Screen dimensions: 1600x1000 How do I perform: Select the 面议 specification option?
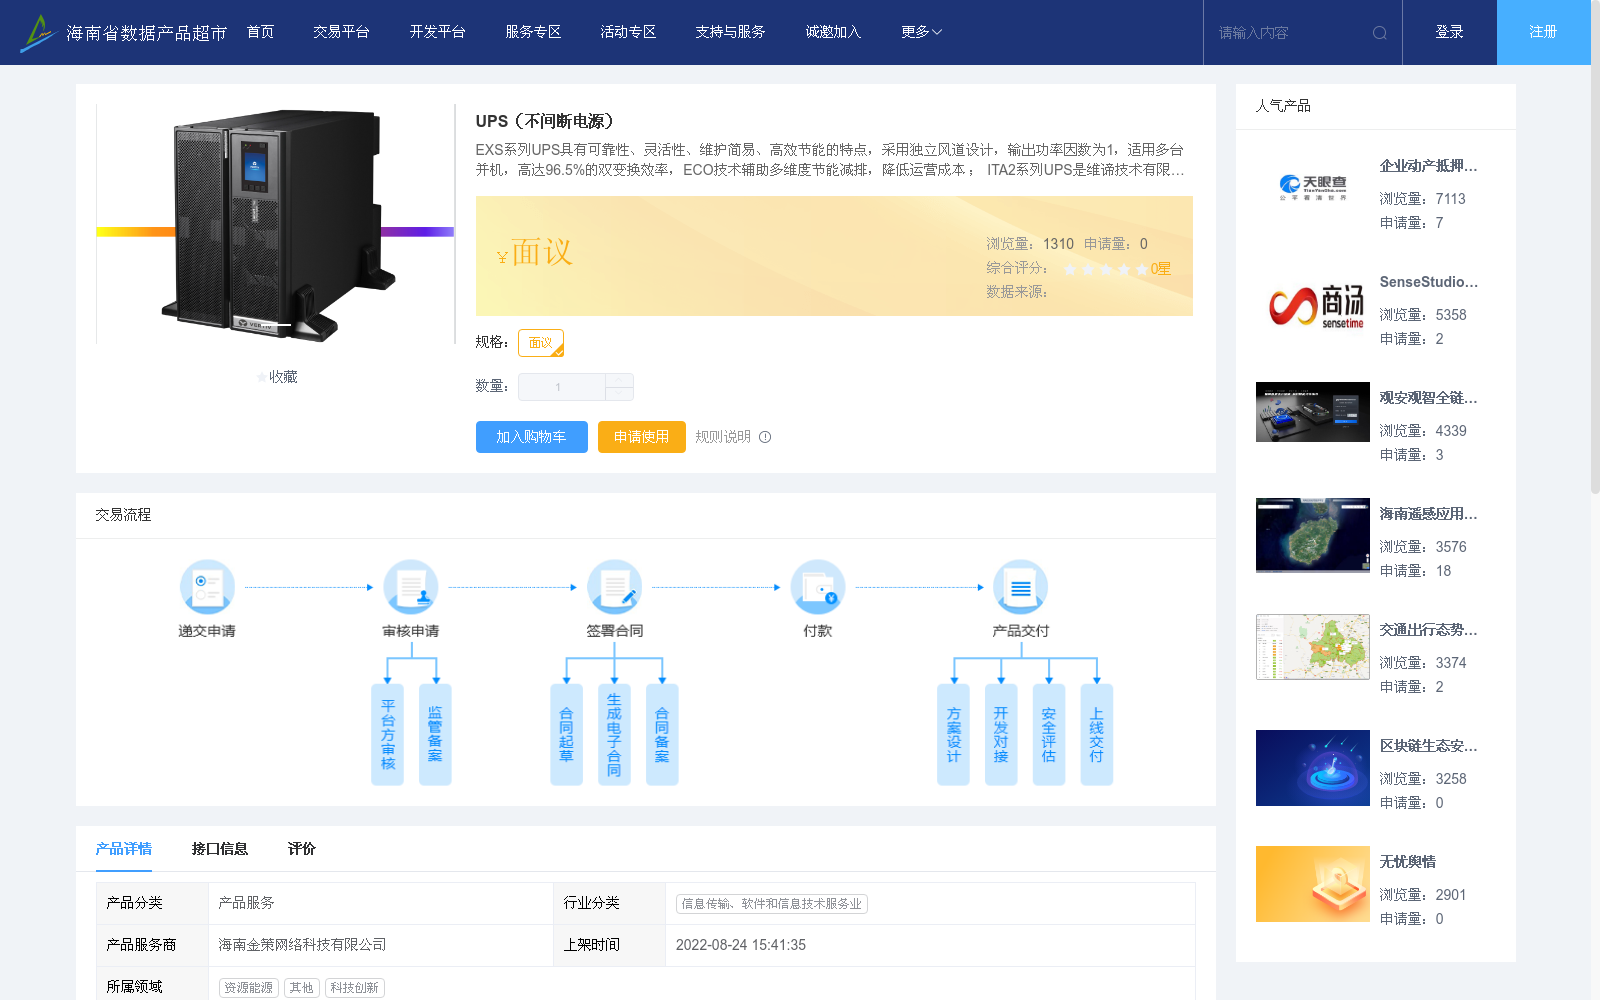coord(541,343)
